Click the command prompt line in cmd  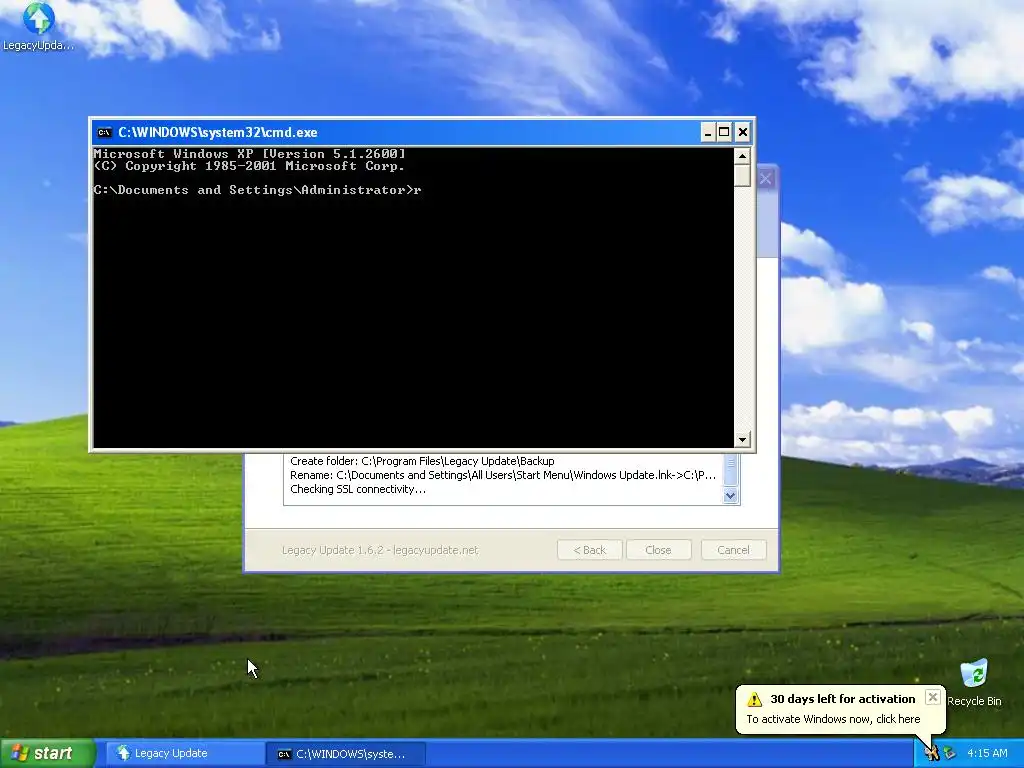257,190
